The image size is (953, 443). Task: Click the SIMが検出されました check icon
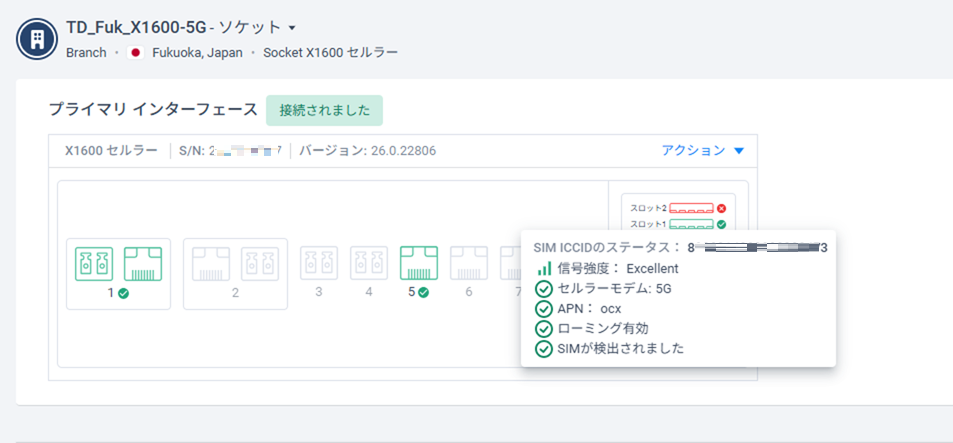point(543,349)
